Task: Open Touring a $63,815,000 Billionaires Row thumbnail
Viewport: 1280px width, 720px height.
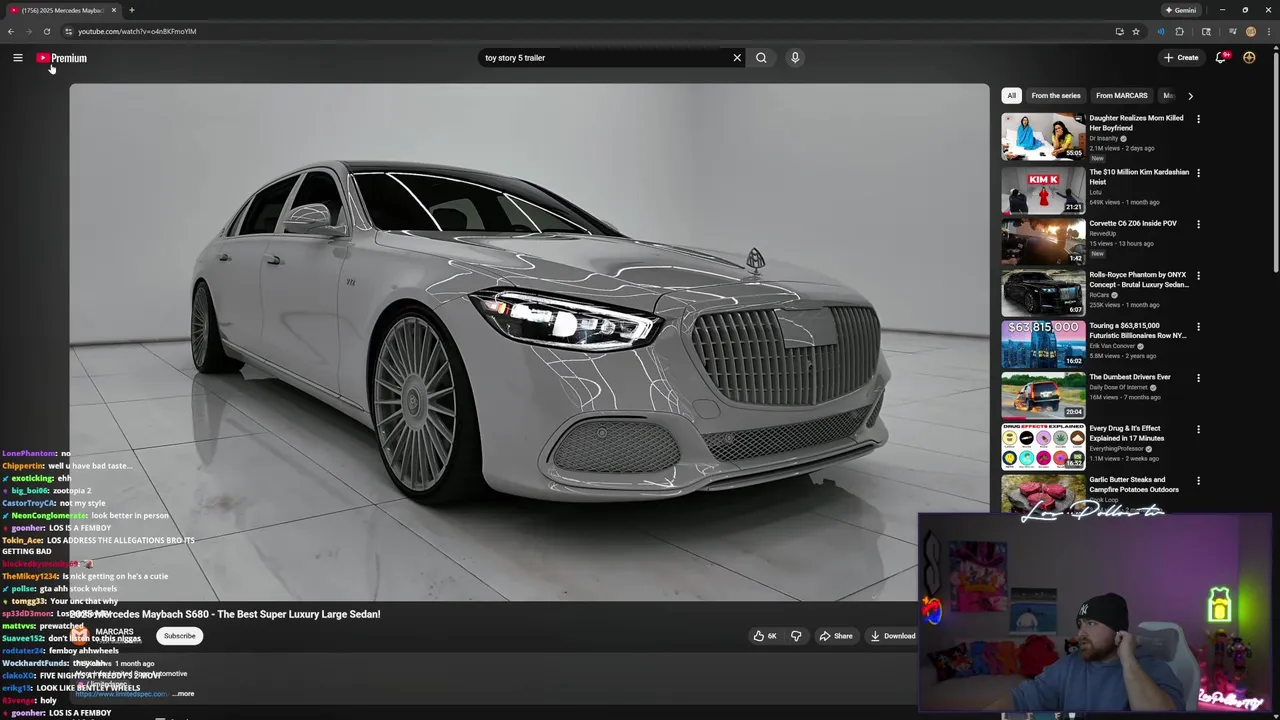Action: click(1043, 344)
